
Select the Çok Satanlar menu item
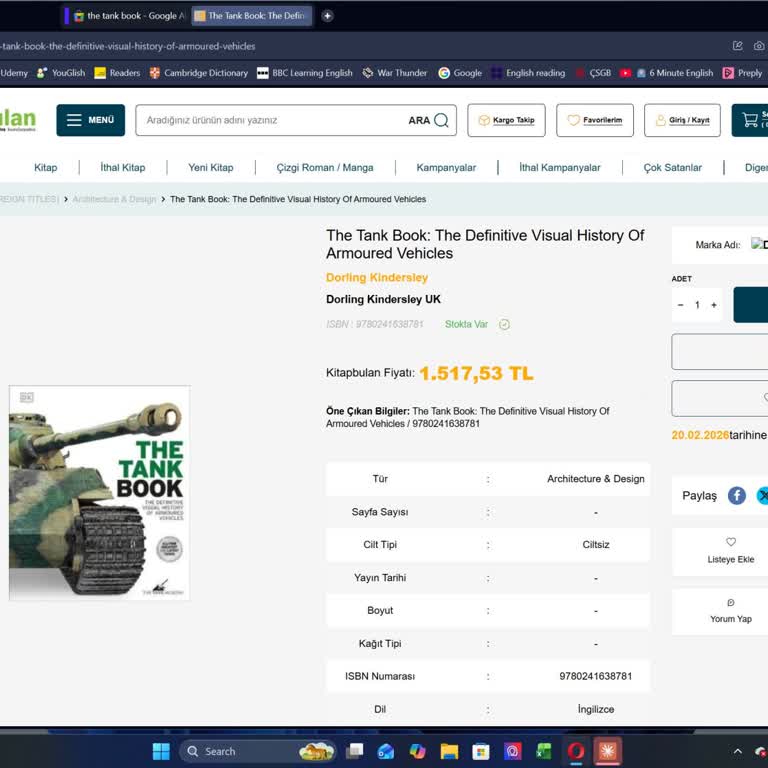(672, 168)
